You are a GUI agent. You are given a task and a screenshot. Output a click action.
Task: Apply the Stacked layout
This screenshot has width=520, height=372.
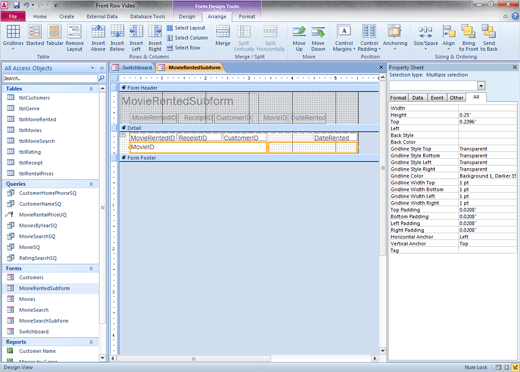[x=35, y=35]
